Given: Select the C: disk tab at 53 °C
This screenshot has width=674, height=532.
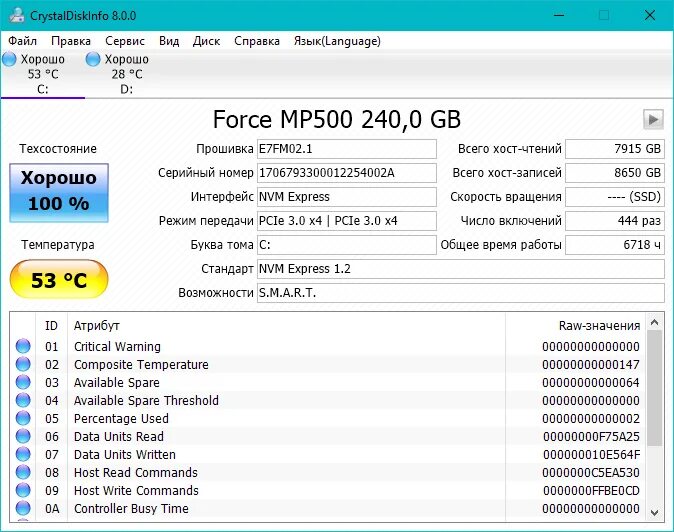Looking at the screenshot, I should click(x=43, y=74).
